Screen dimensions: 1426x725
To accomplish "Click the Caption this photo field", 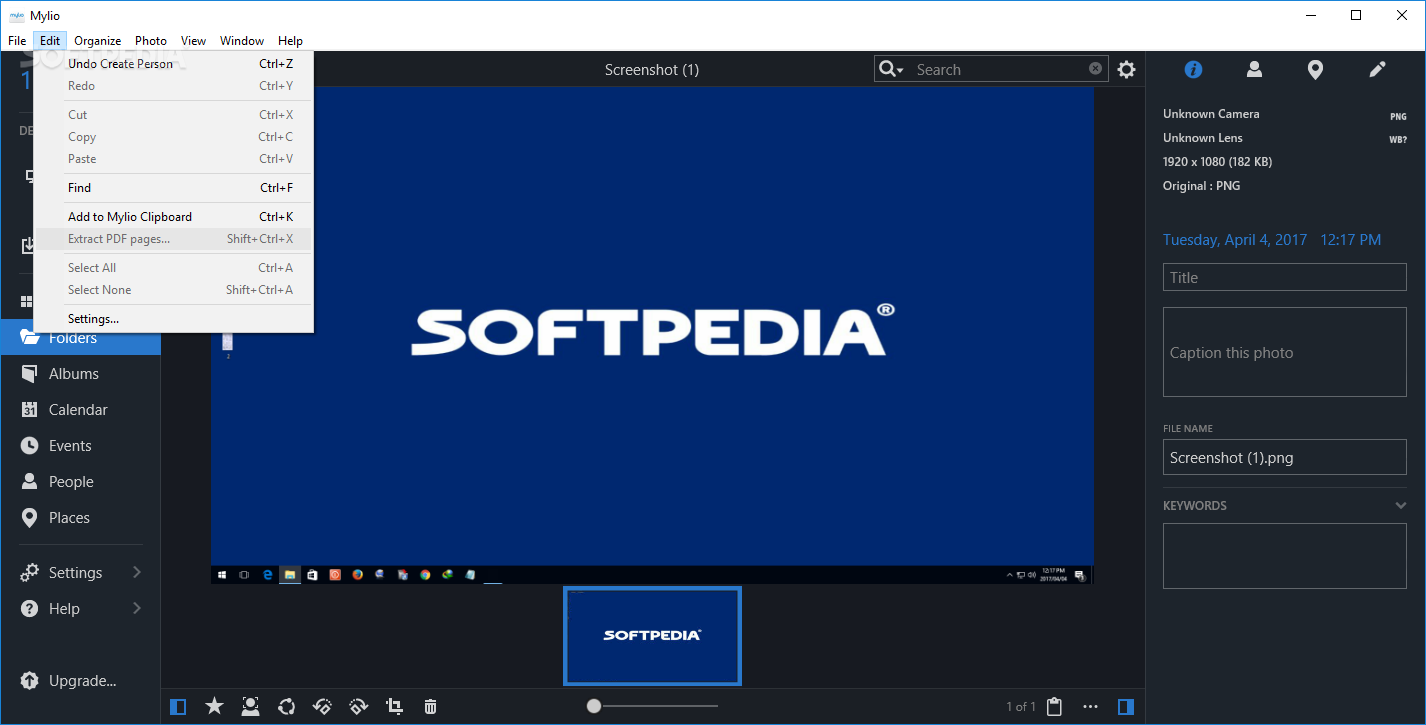I will coord(1285,352).
